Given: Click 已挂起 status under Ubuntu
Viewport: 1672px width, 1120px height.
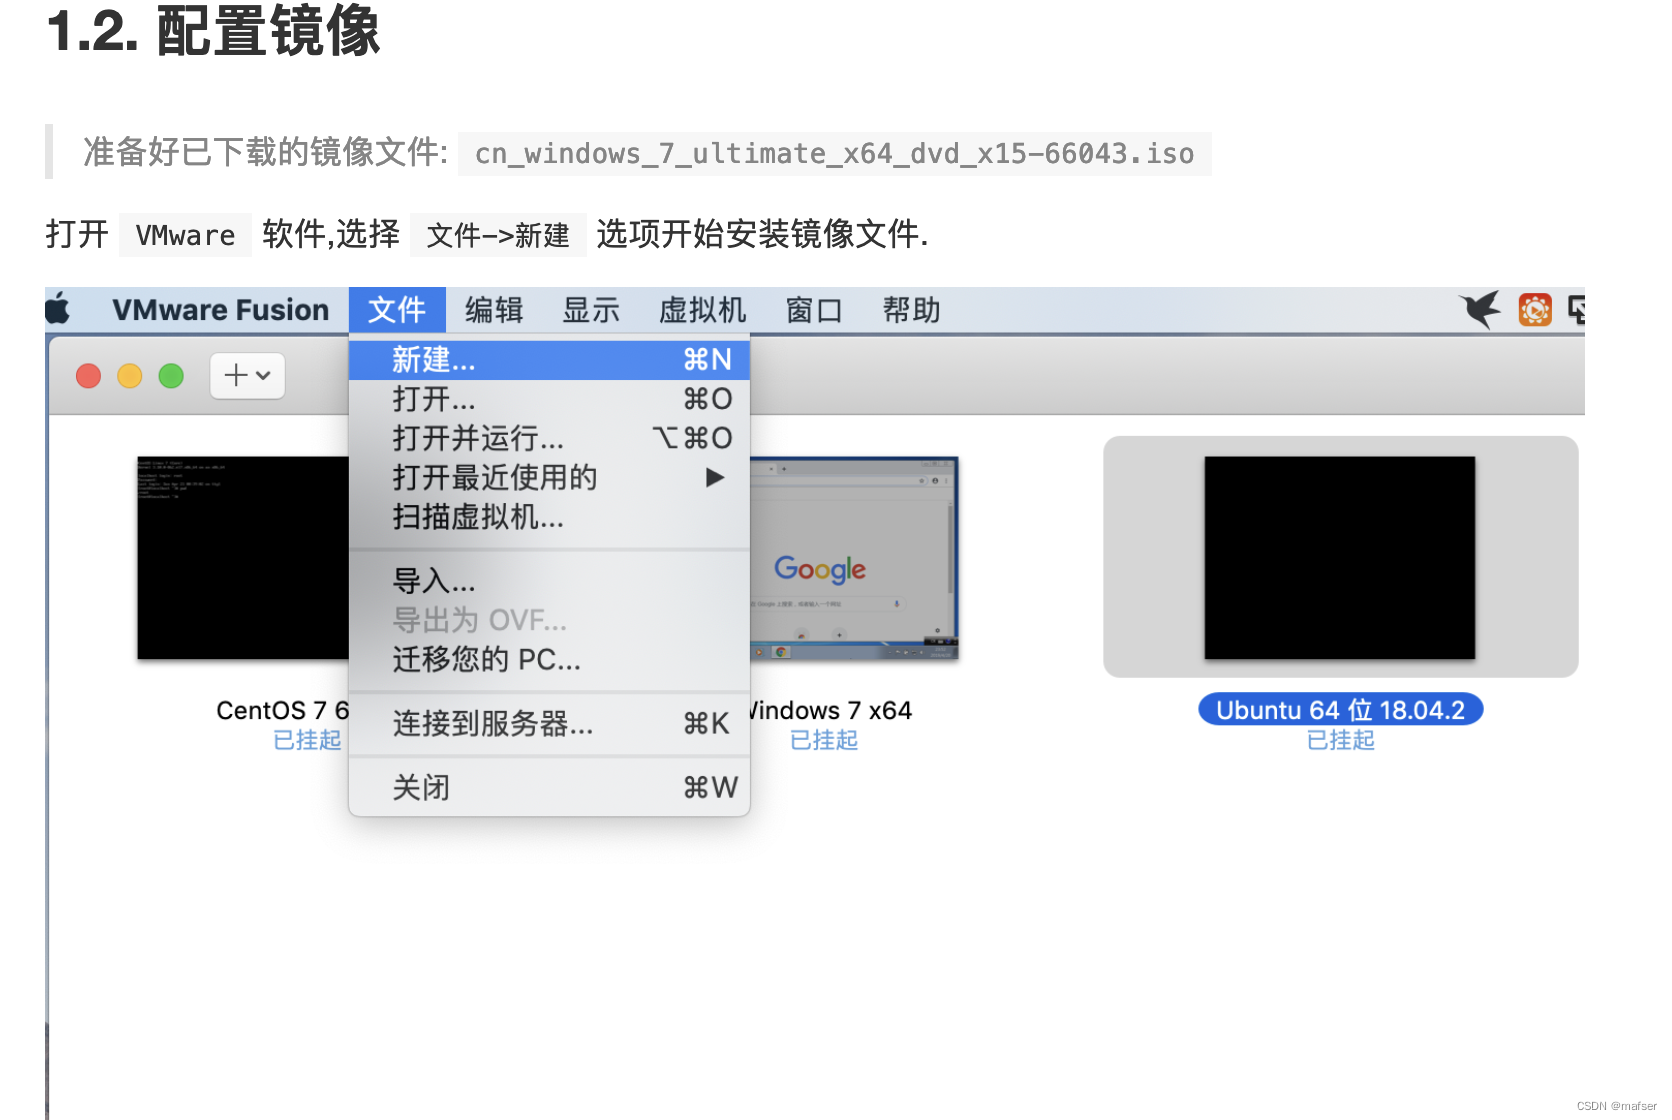Looking at the screenshot, I should pyautogui.click(x=1340, y=740).
